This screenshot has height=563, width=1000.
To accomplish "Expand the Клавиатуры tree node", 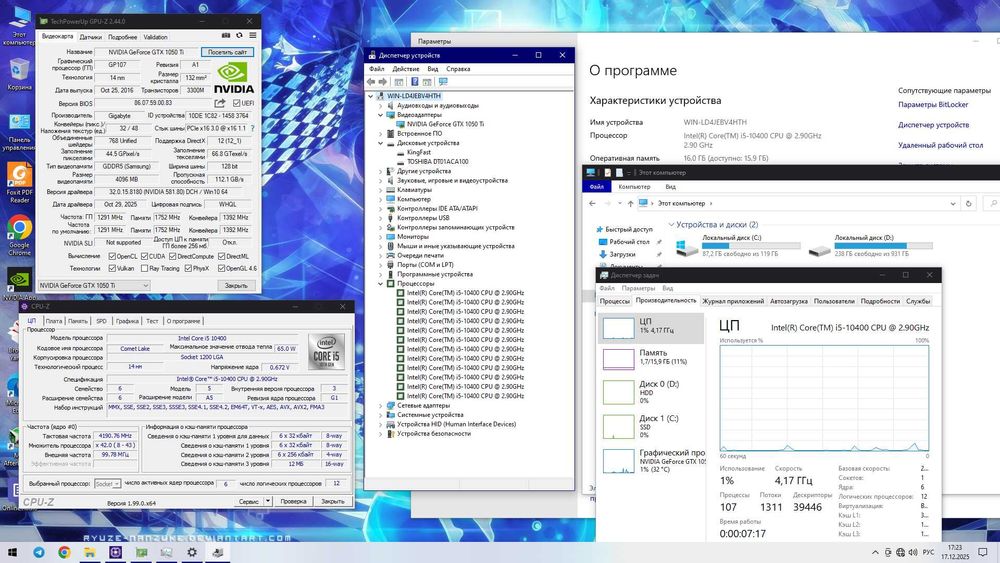I will [381, 190].
